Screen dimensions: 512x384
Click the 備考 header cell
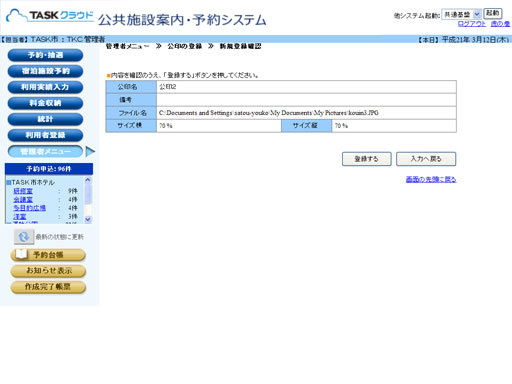(131, 100)
